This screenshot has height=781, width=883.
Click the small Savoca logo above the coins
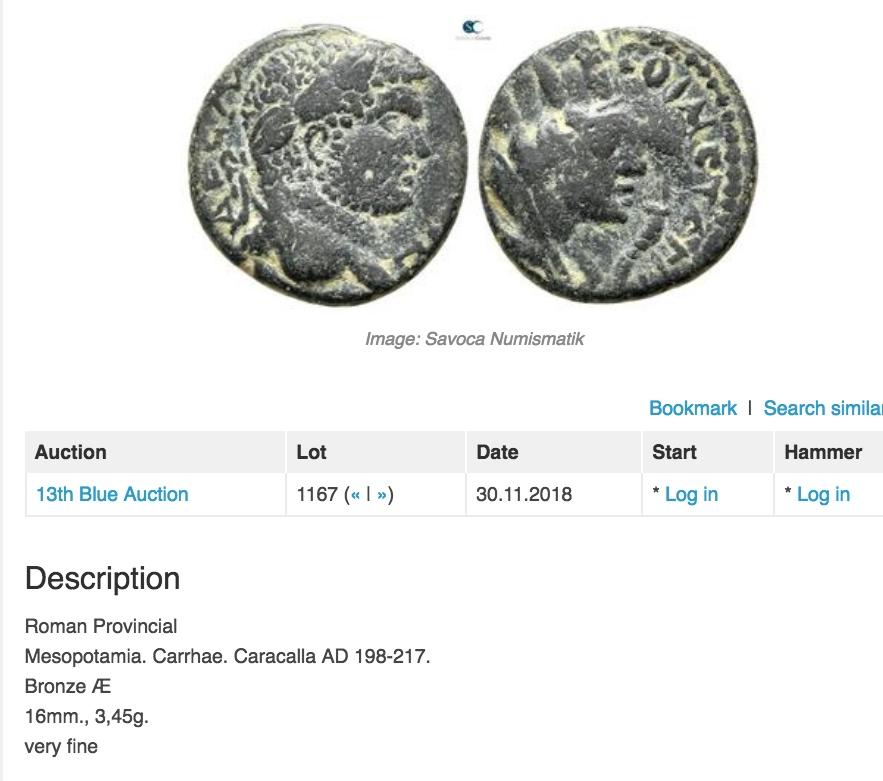[472, 30]
